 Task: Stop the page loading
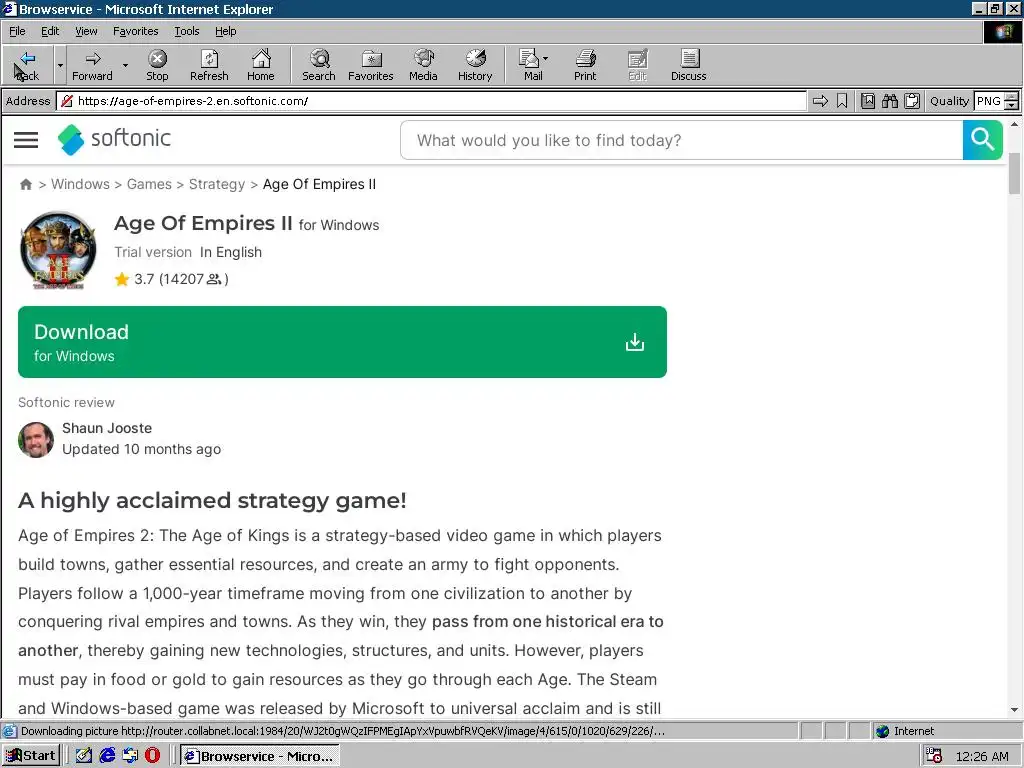[157, 65]
